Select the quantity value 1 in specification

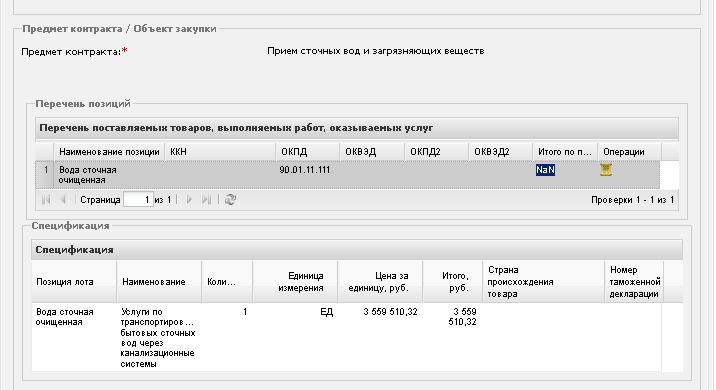coord(245,312)
